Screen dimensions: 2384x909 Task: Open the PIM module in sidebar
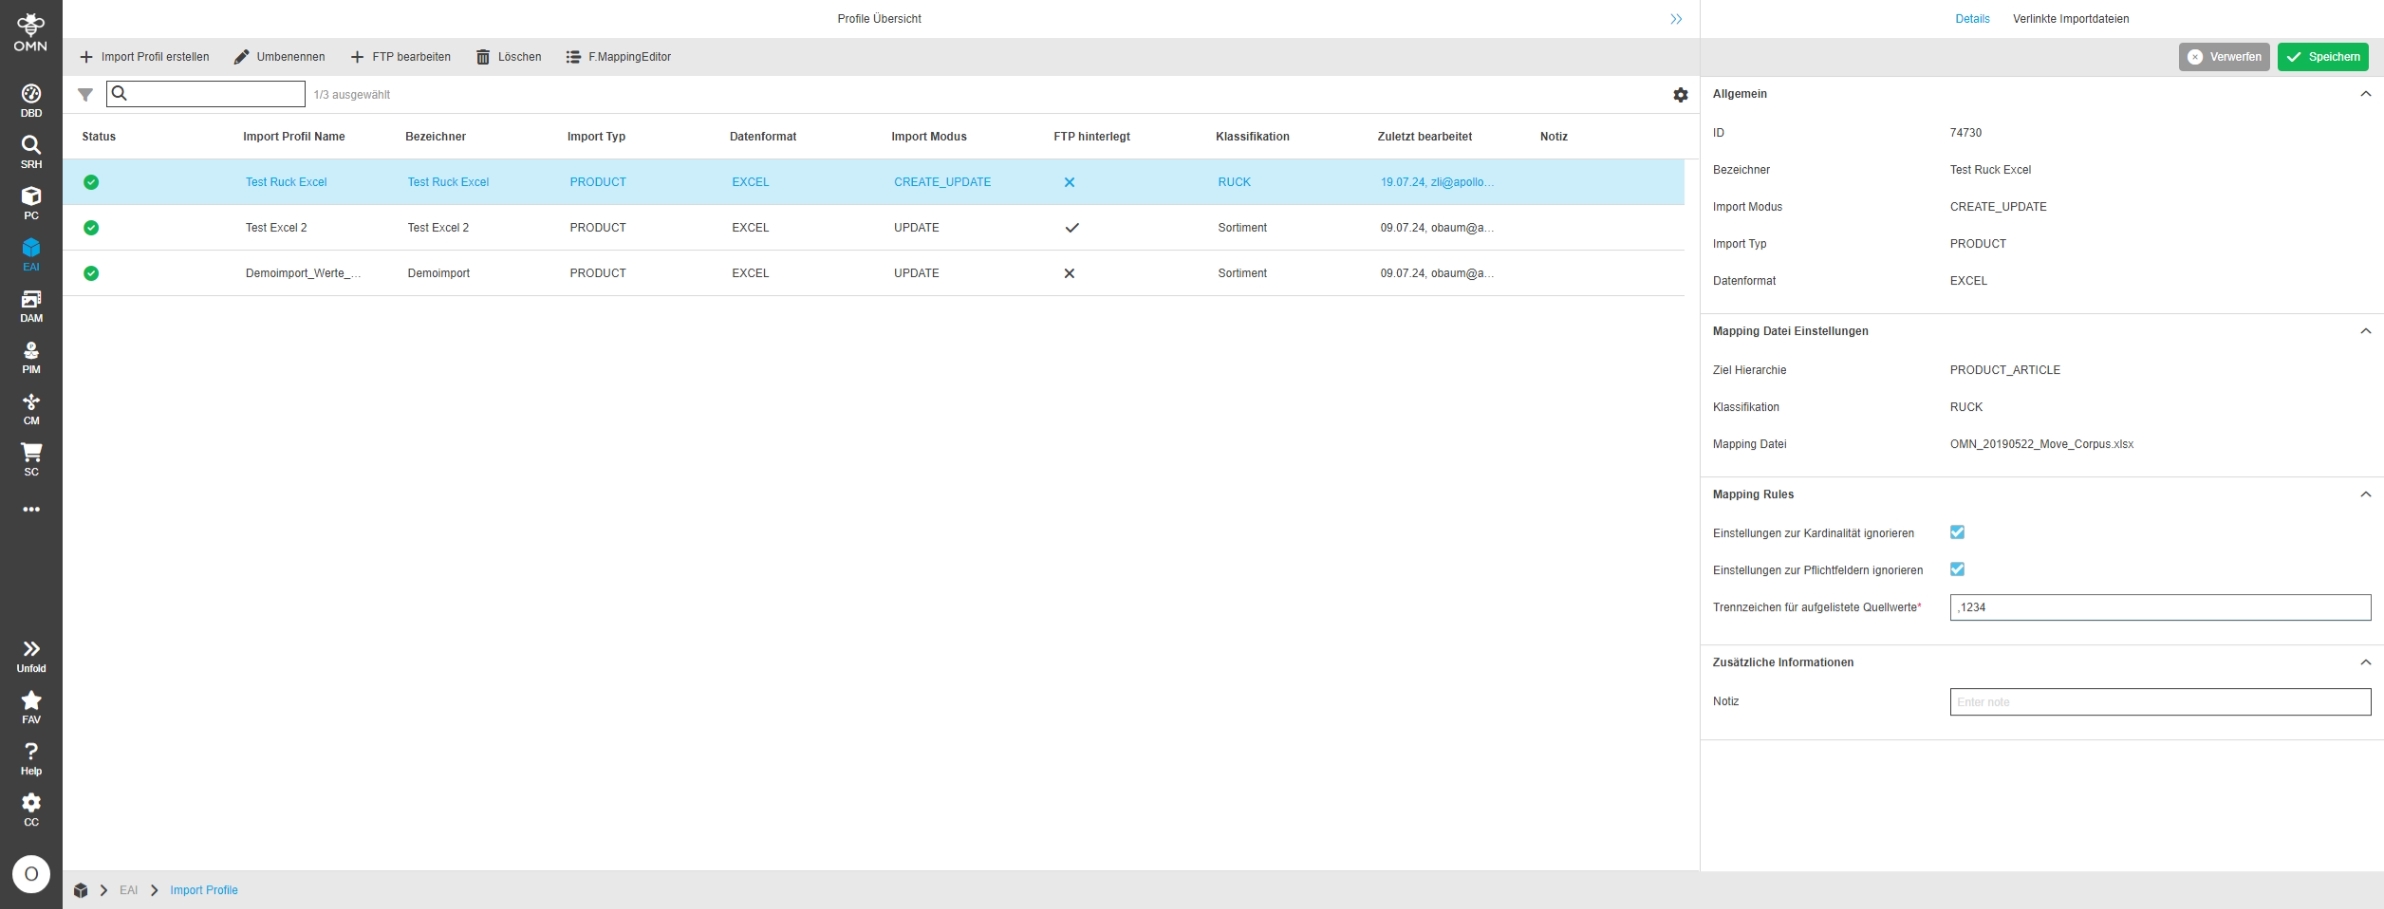click(x=31, y=356)
